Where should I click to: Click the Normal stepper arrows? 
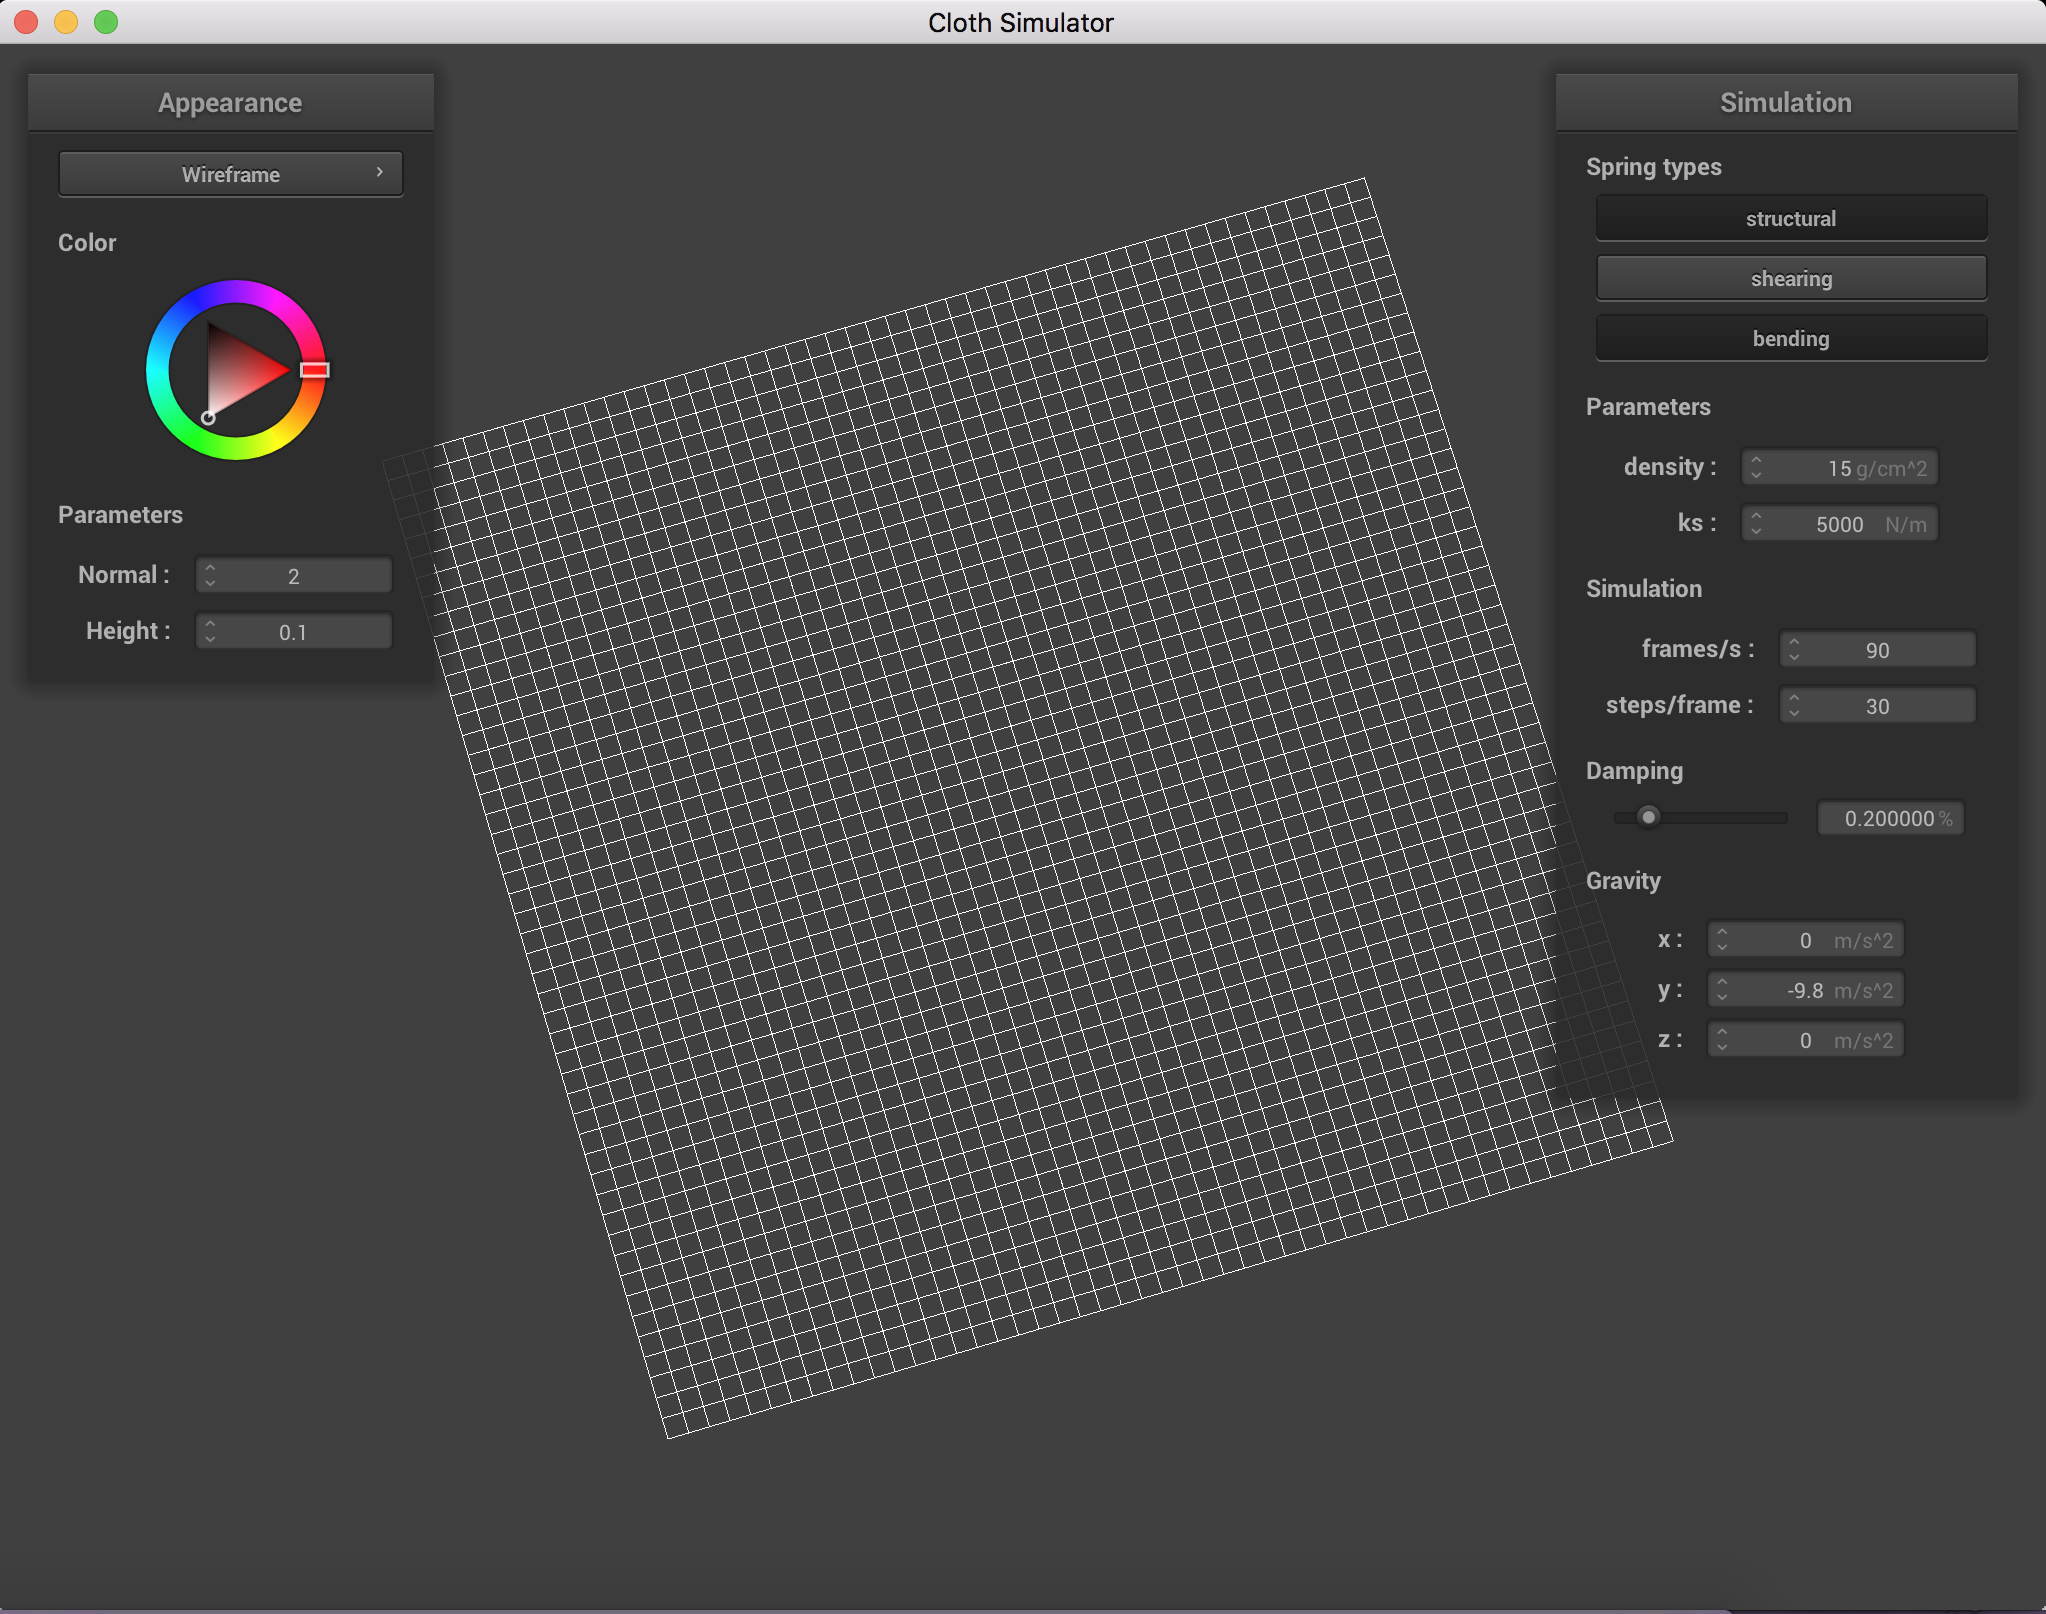pyautogui.click(x=210, y=575)
